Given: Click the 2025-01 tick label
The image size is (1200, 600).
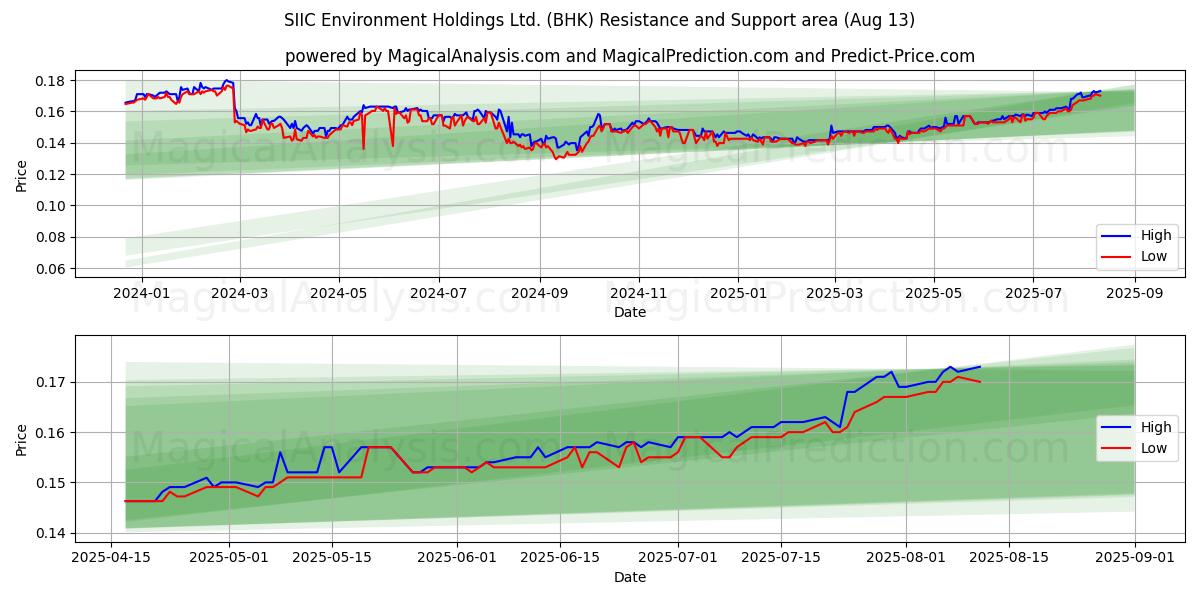Looking at the screenshot, I should pos(739,293).
